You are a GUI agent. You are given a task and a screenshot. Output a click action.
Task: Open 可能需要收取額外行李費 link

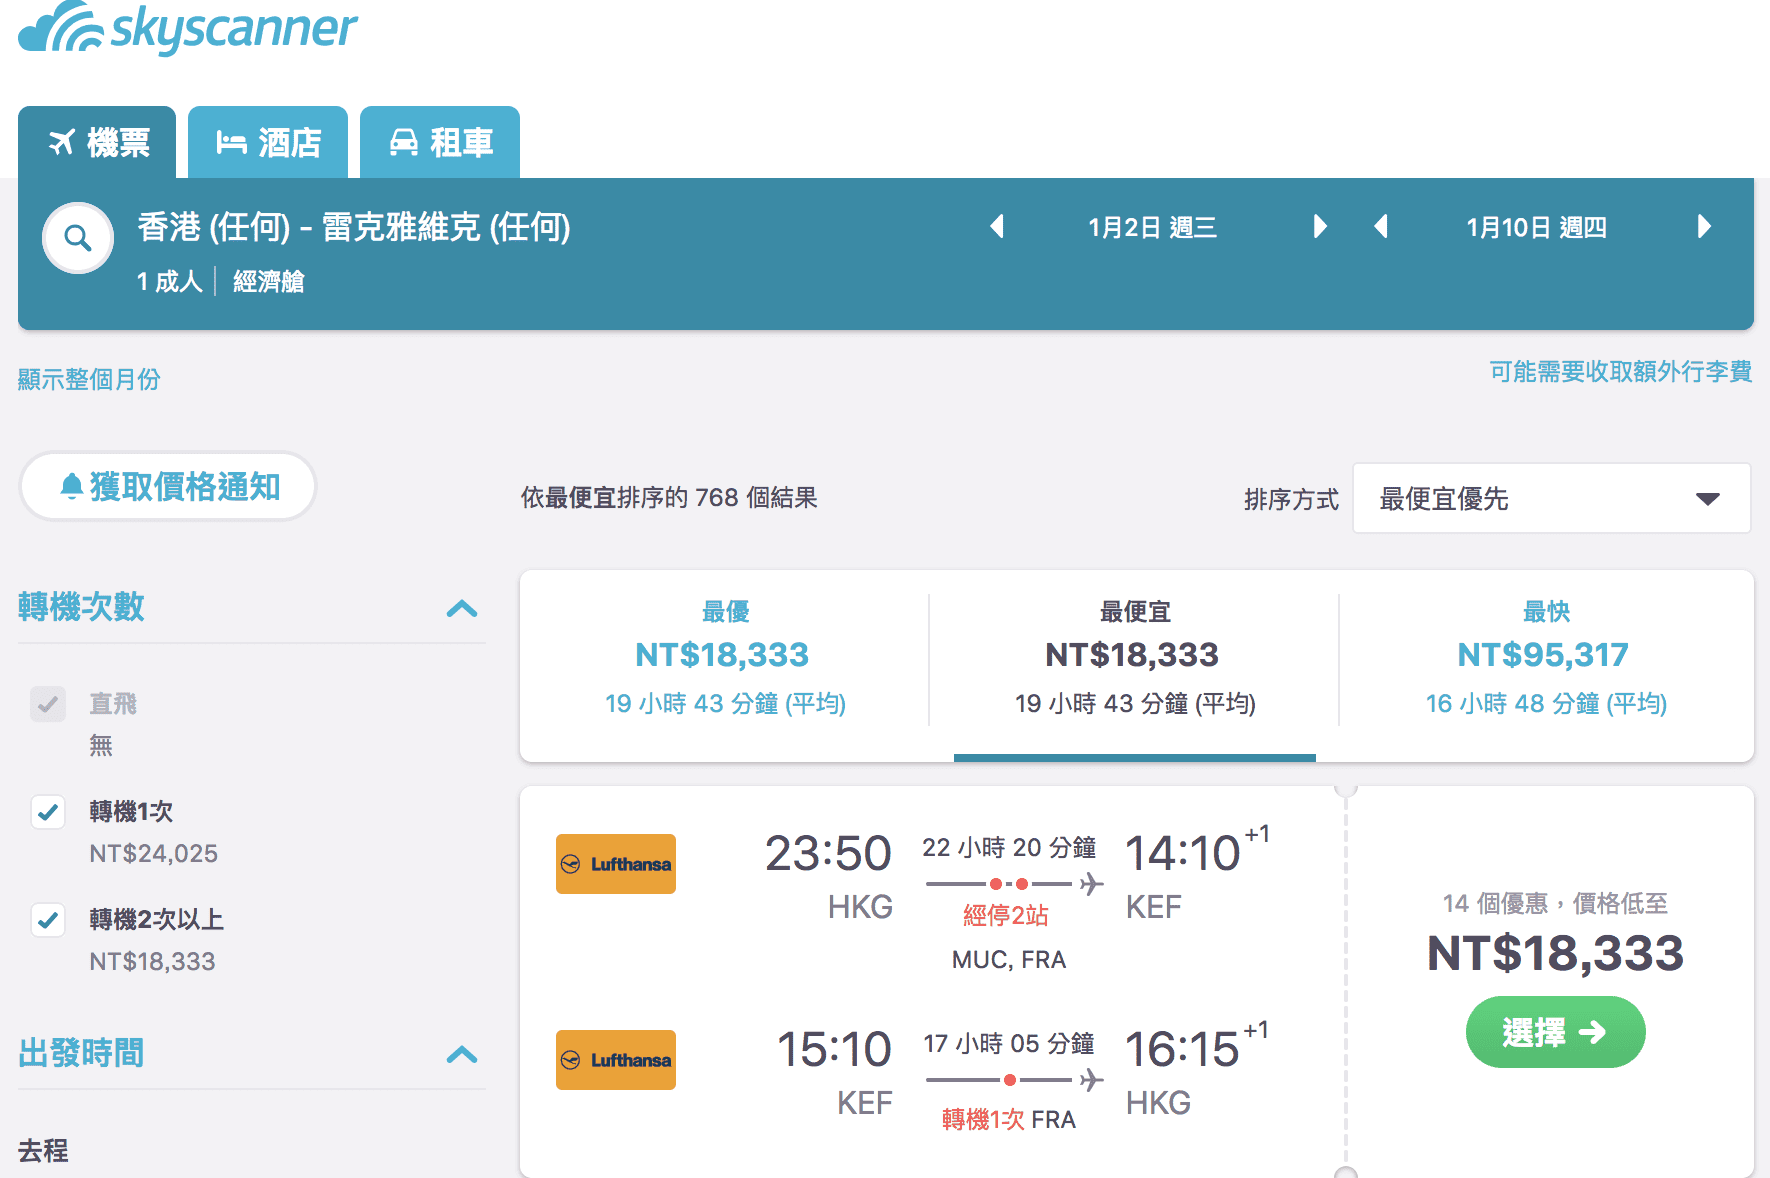(1621, 372)
